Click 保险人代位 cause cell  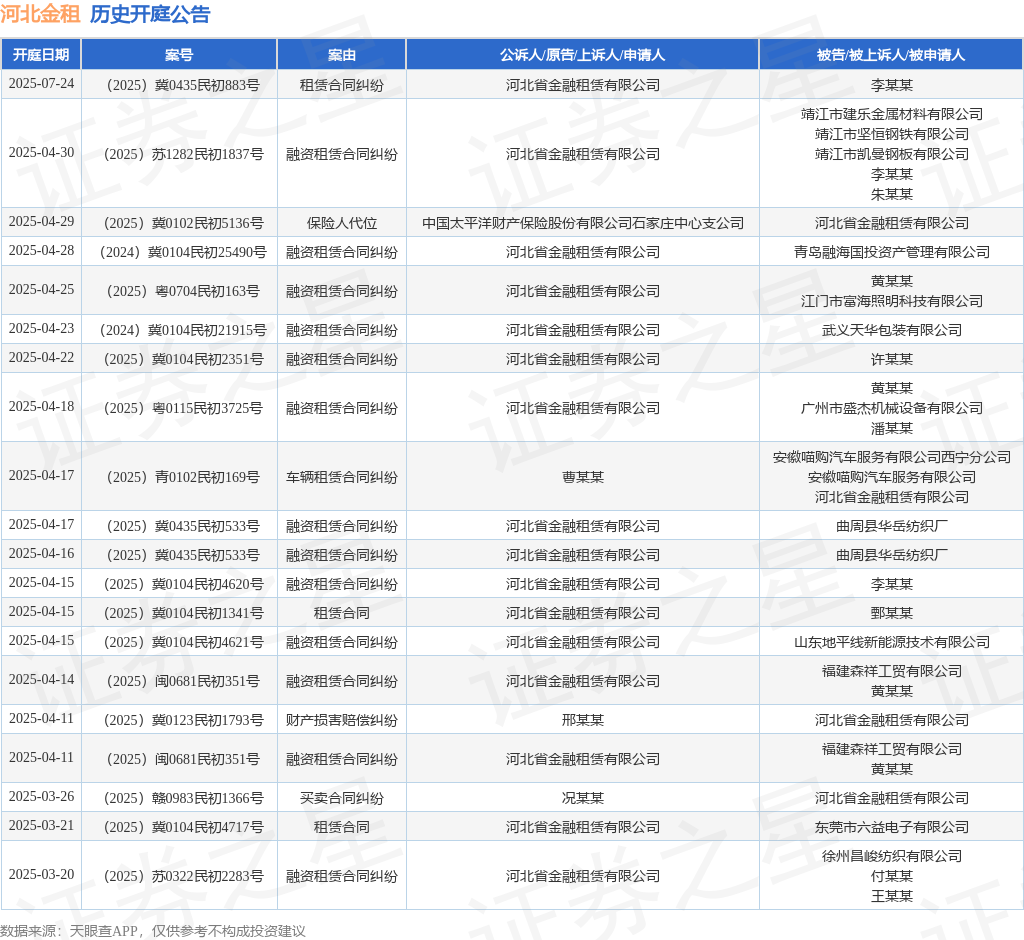(342, 223)
